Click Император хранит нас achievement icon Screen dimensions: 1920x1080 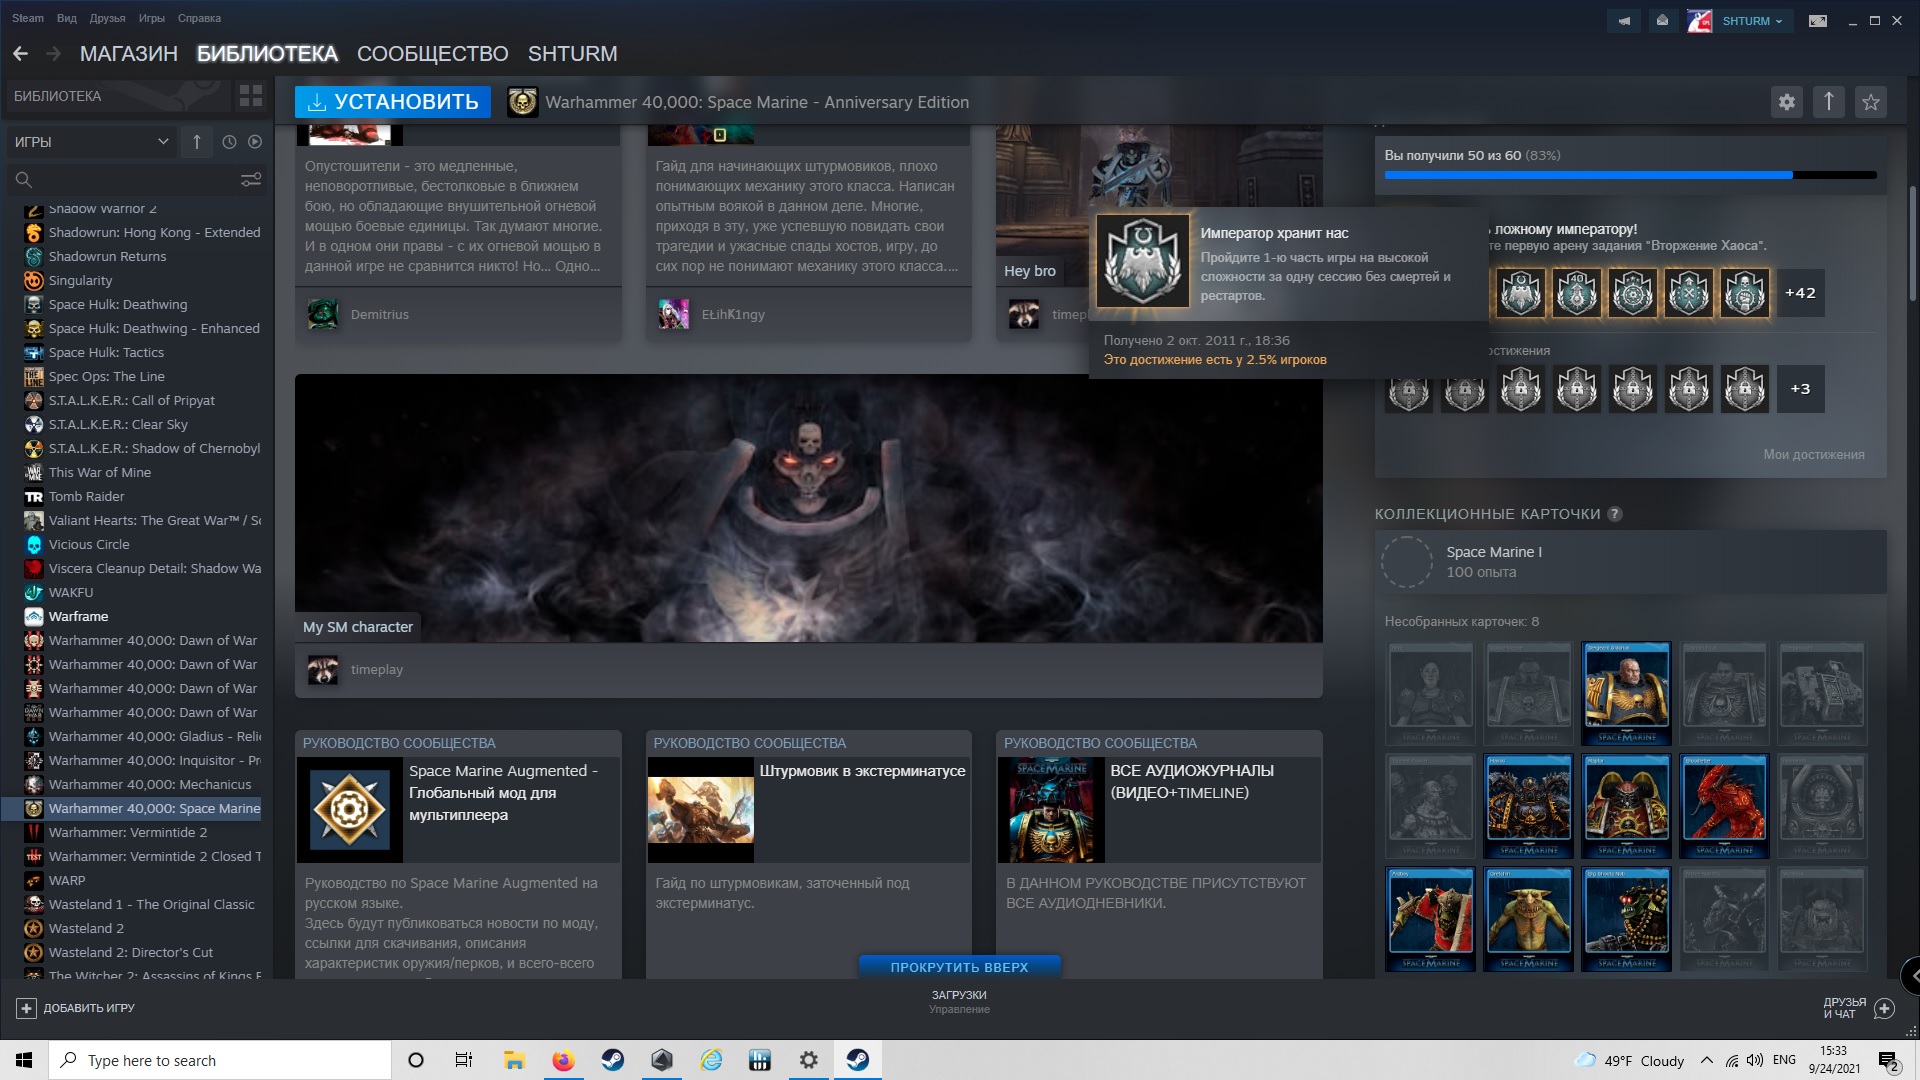click(1143, 260)
